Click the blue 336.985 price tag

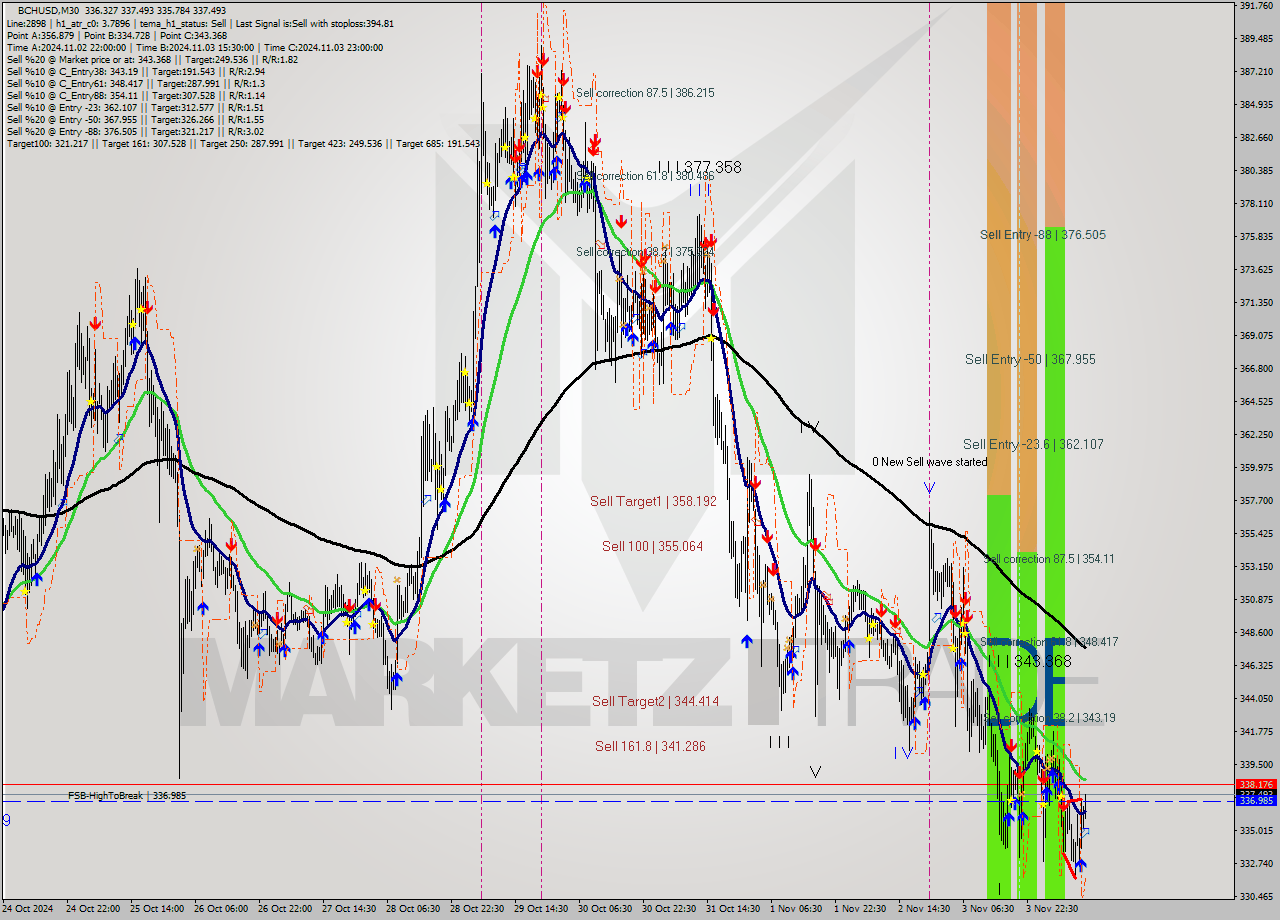[x=1256, y=801]
